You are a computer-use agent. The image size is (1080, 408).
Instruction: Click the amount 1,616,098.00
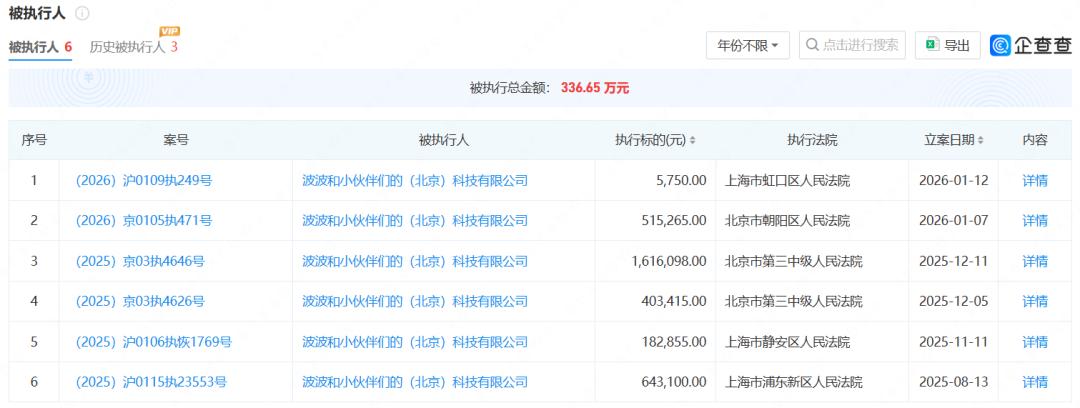[668, 261]
